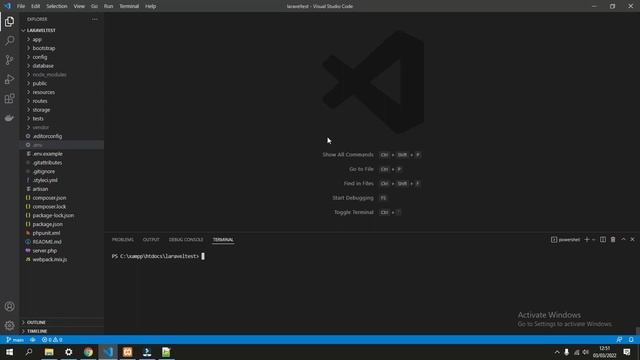This screenshot has width=640, height=360.
Task: Switch to the Debug Console tab
Action: 186,240
